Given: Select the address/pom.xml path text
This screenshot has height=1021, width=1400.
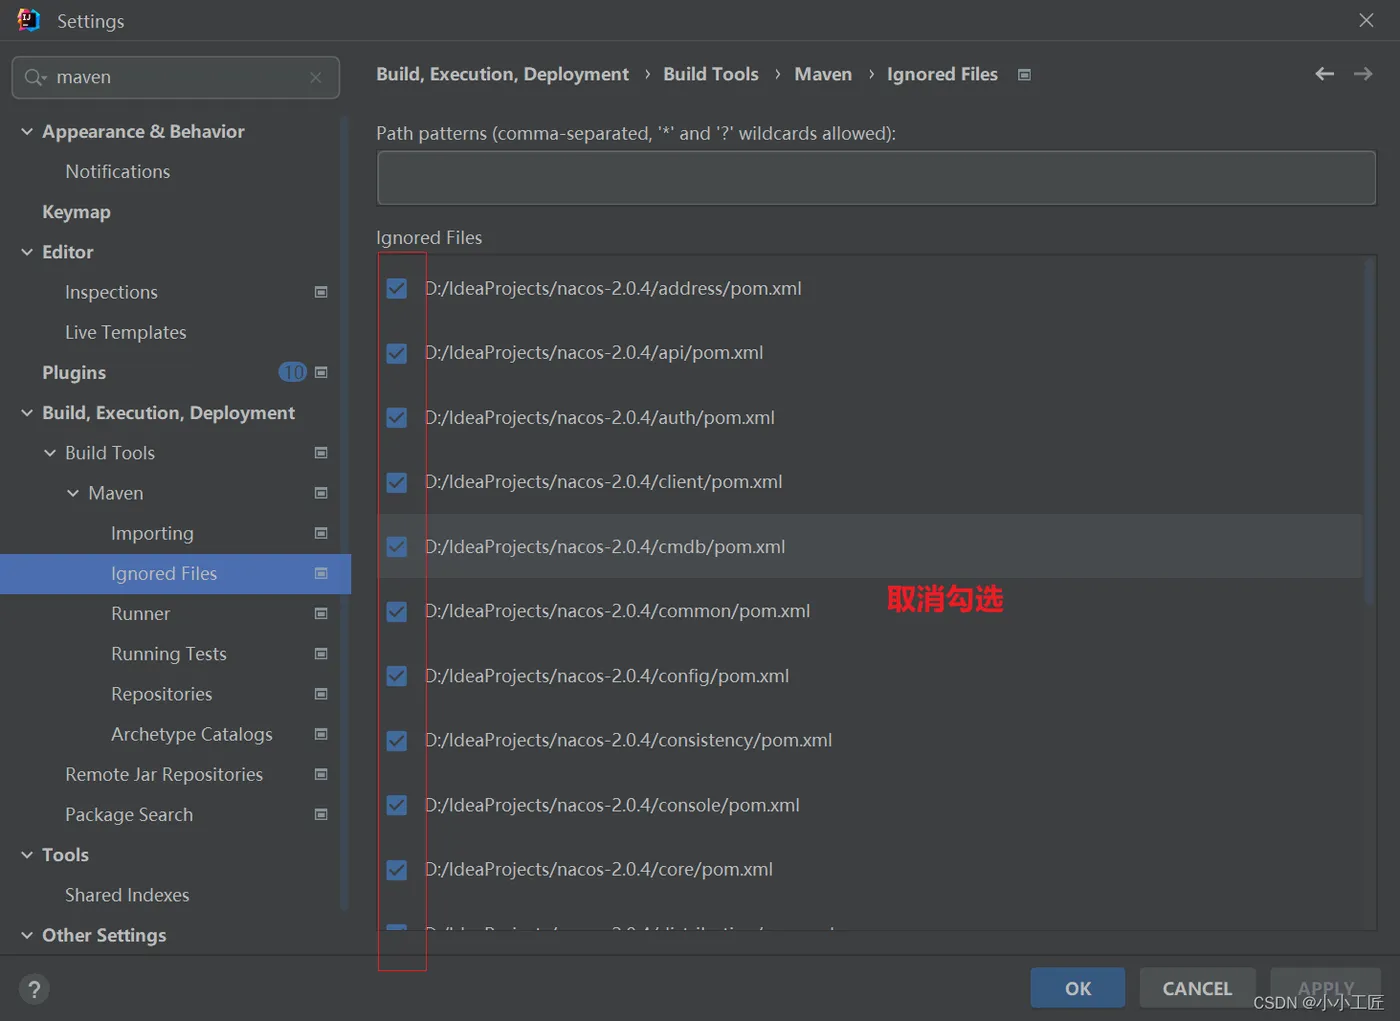Looking at the screenshot, I should (613, 289).
